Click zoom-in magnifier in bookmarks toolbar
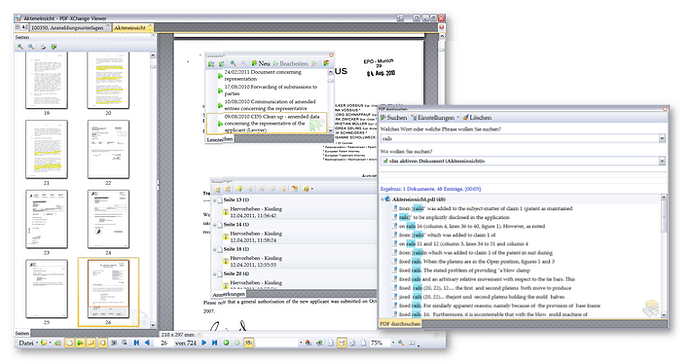The width and height of the screenshot is (690, 362). pyautogui.click(x=233, y=63)
